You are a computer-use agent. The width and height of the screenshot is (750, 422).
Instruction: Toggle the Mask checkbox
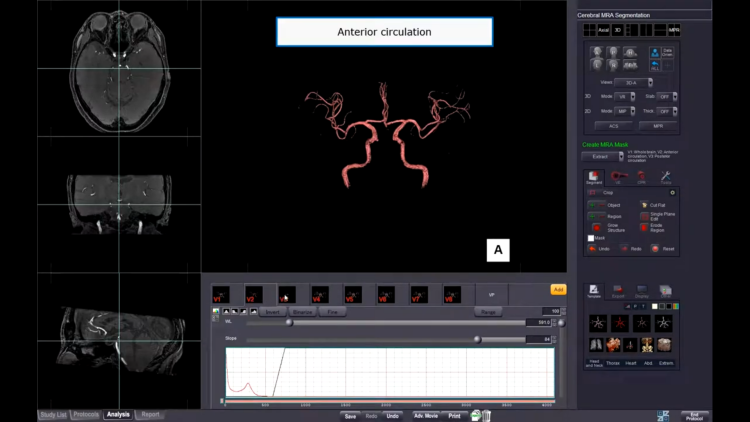click(591, 238)
